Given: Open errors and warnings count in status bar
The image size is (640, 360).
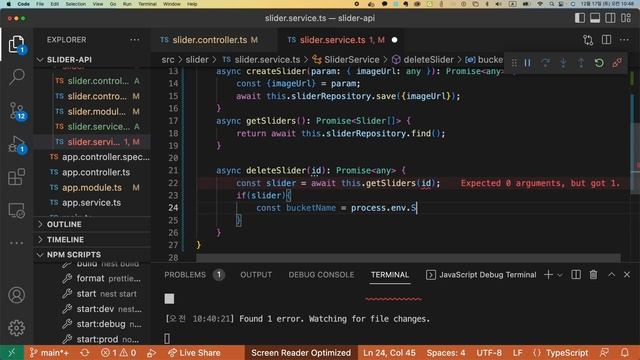Looking at the screenshot, I should (x=118, y=353).
